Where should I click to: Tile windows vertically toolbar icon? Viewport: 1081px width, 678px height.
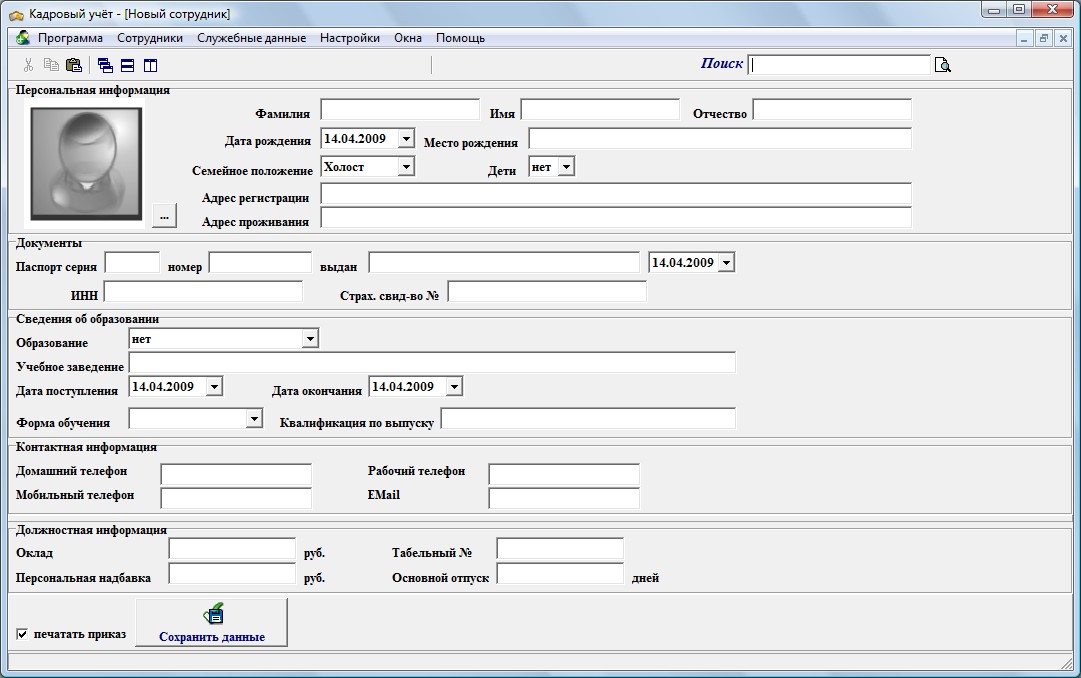click(150, 66)
